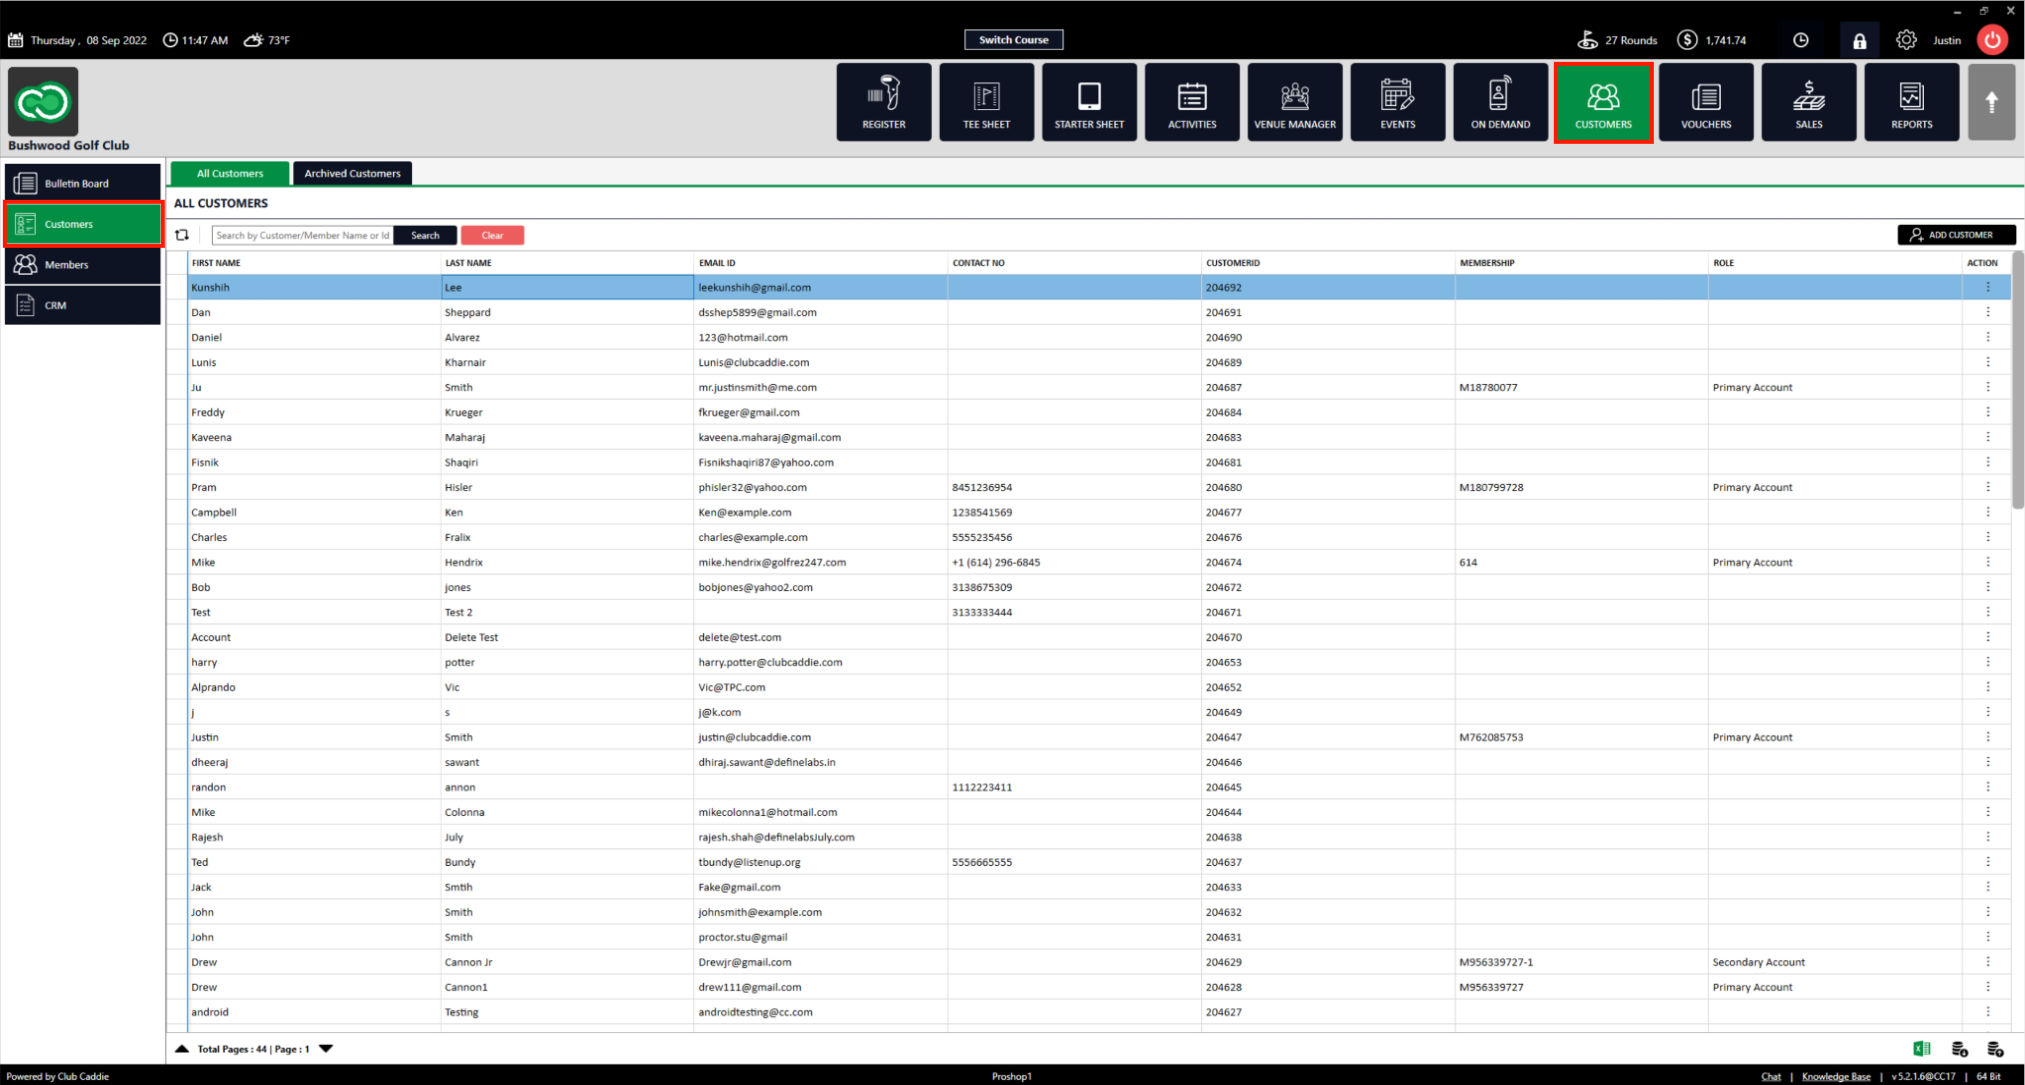This screenshot has height=1085, width=2025.
Task: Open the Vouchers module
Action: tap(1705, 102)
